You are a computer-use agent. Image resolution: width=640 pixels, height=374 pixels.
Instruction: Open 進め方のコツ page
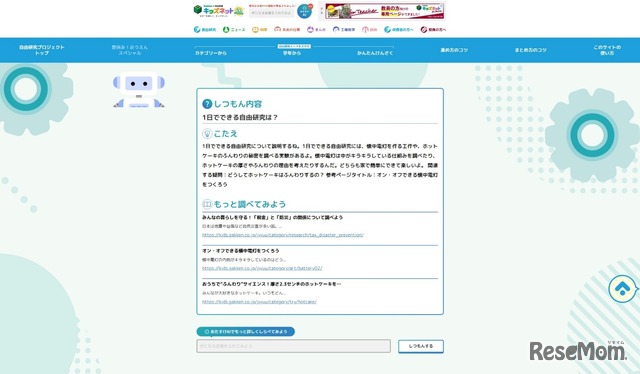pos(454,50)
